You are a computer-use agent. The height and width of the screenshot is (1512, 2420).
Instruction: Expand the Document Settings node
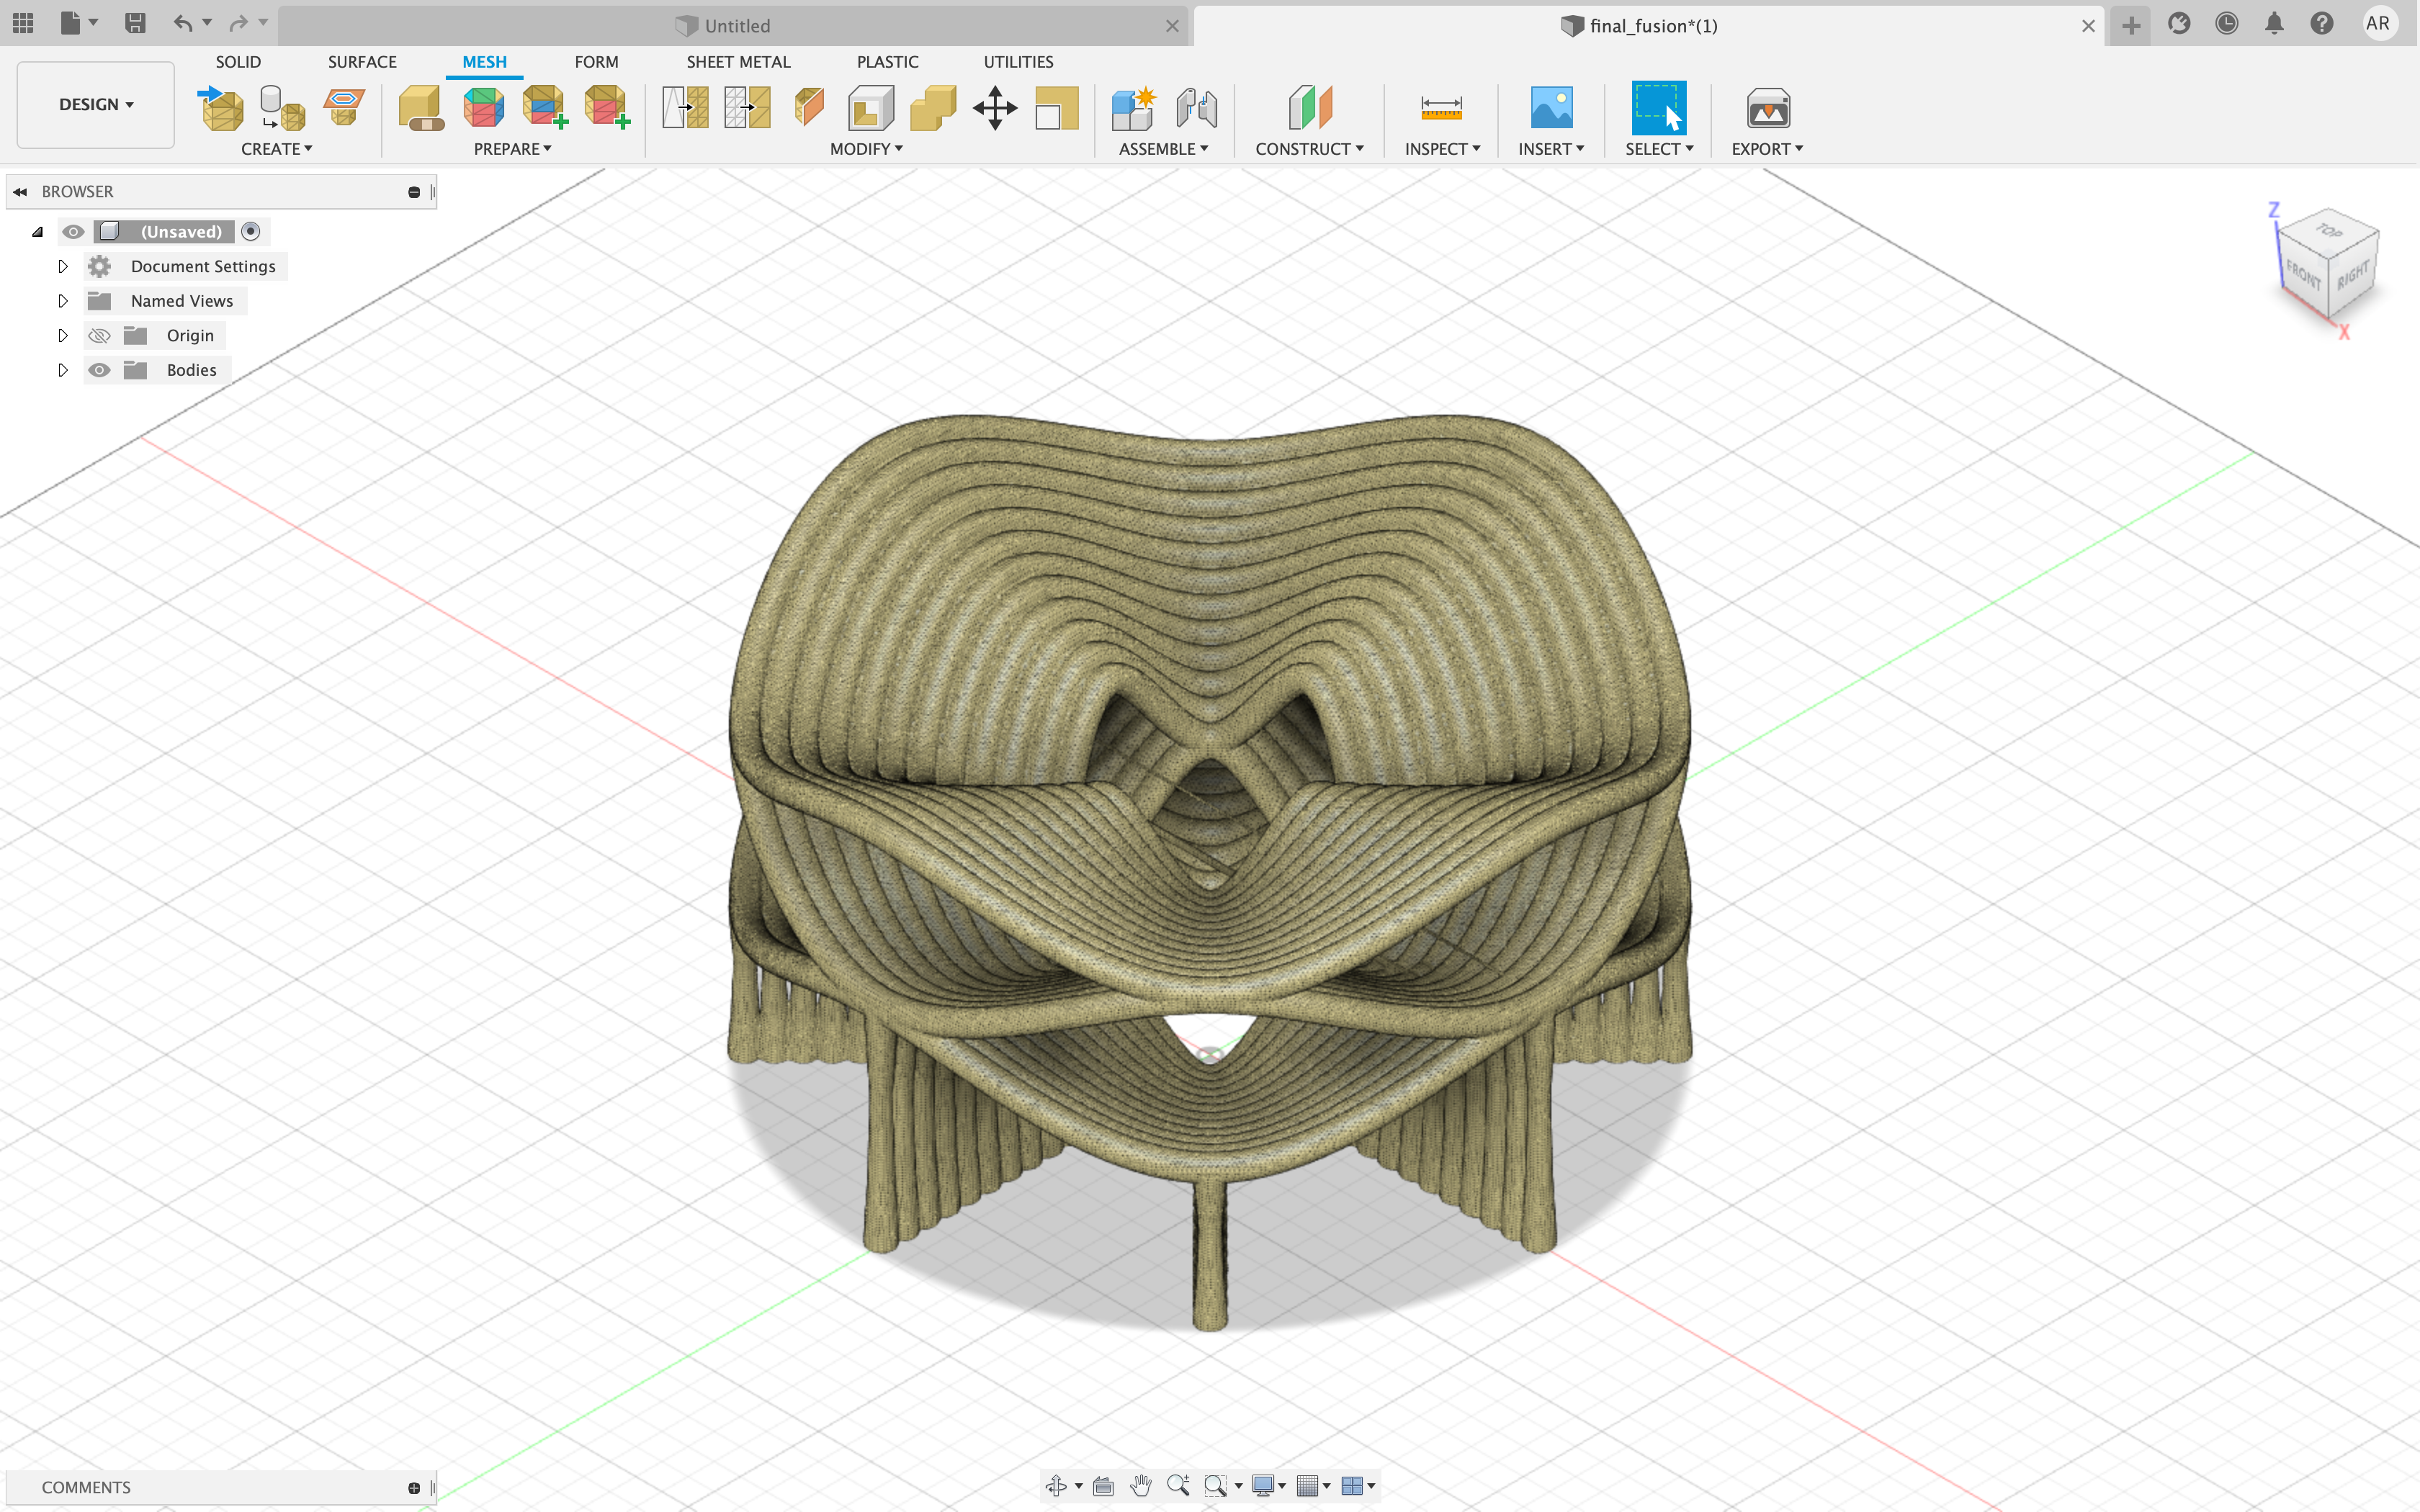[x=62, y=267]
